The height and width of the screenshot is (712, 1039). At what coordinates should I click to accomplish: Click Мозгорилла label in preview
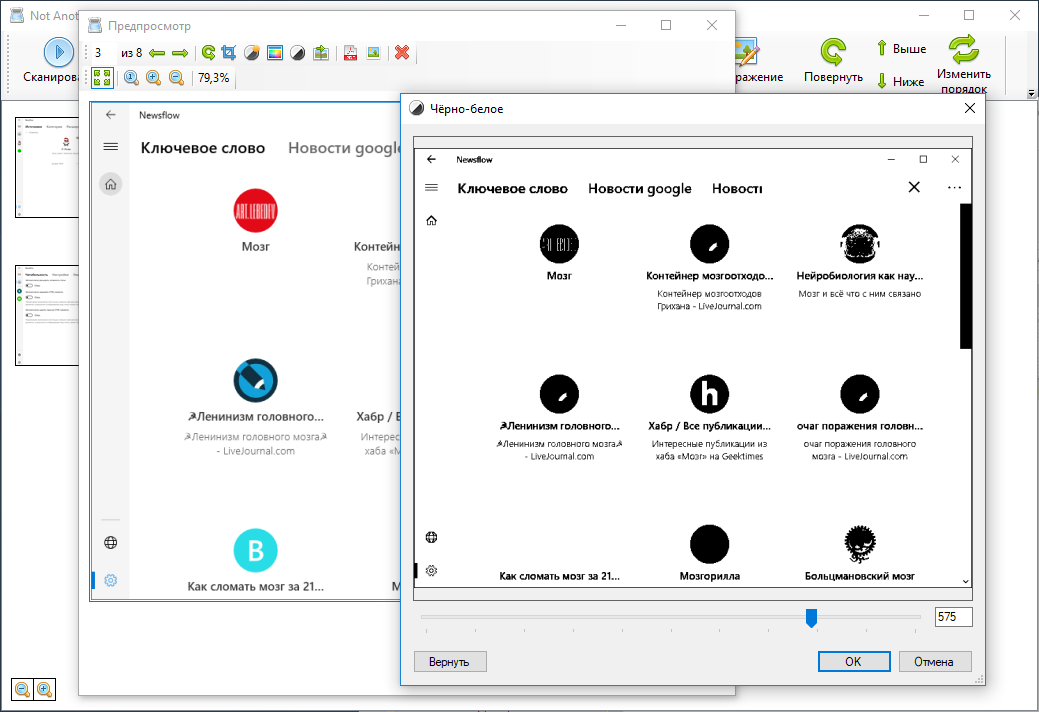click(x=710, y=576)
